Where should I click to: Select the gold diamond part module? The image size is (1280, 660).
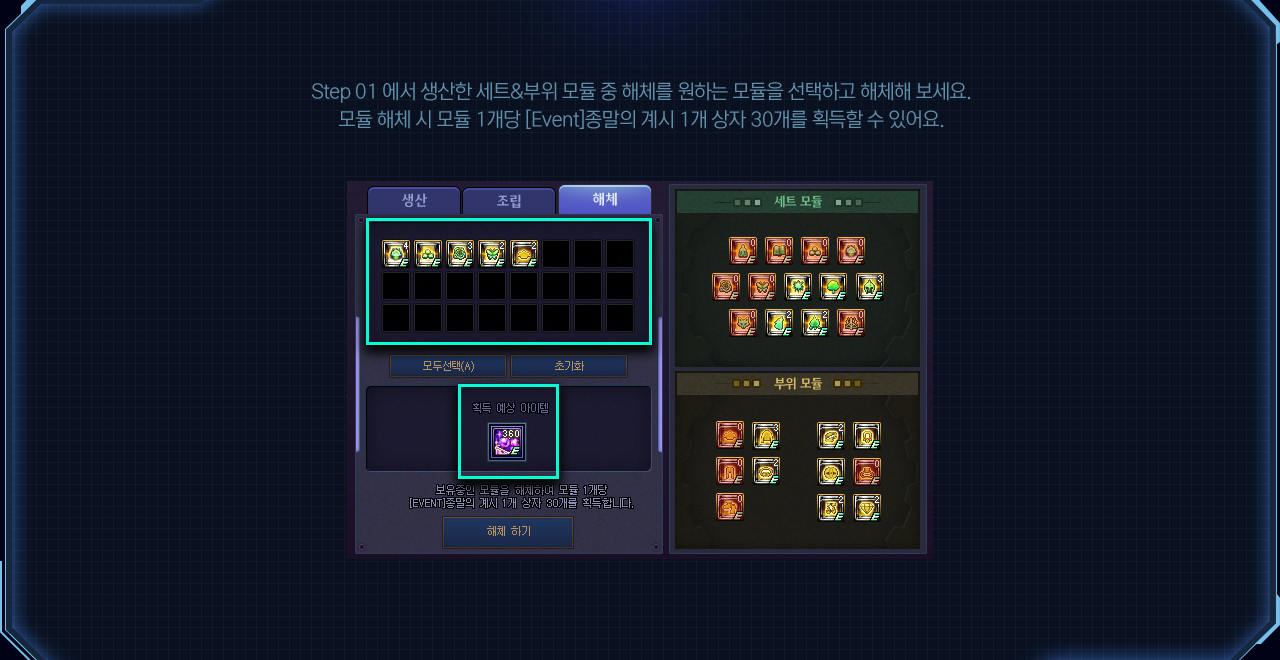click(867, 506)
